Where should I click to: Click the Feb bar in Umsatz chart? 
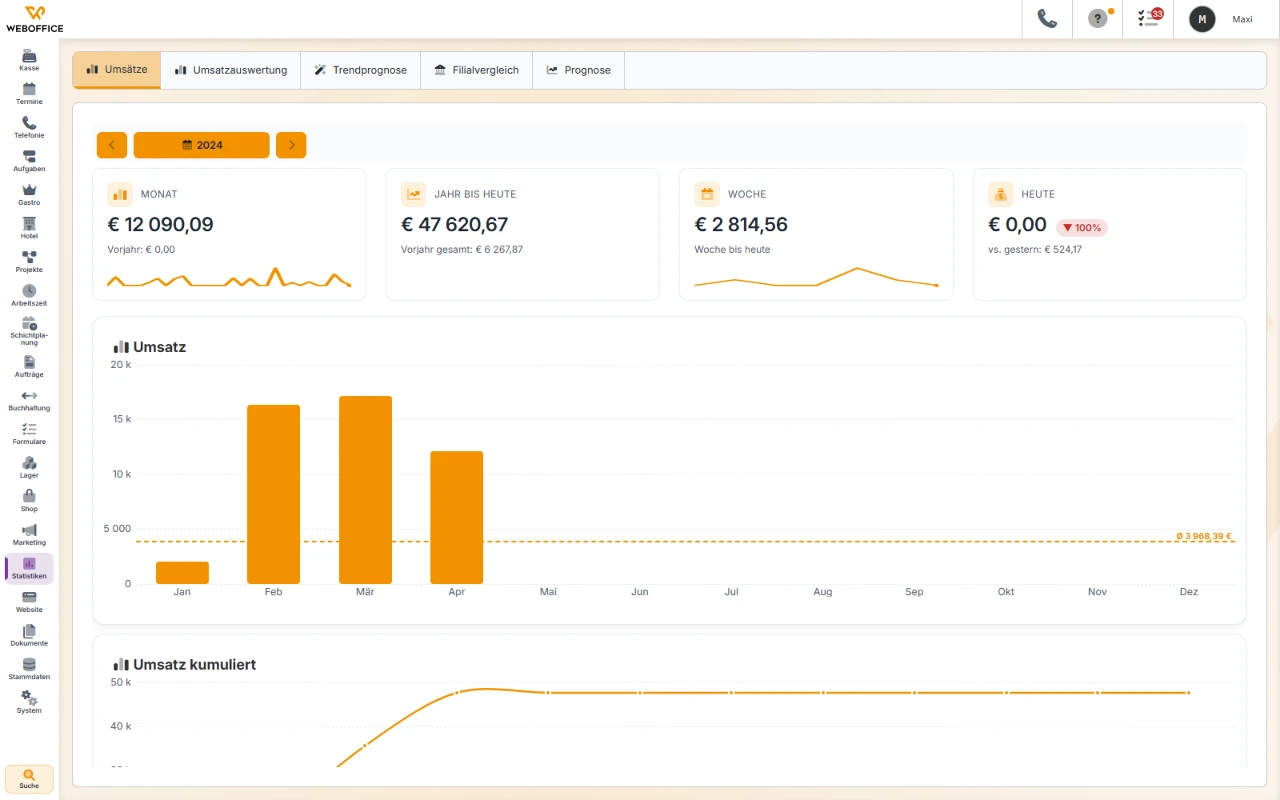click(x=274, y=494)
